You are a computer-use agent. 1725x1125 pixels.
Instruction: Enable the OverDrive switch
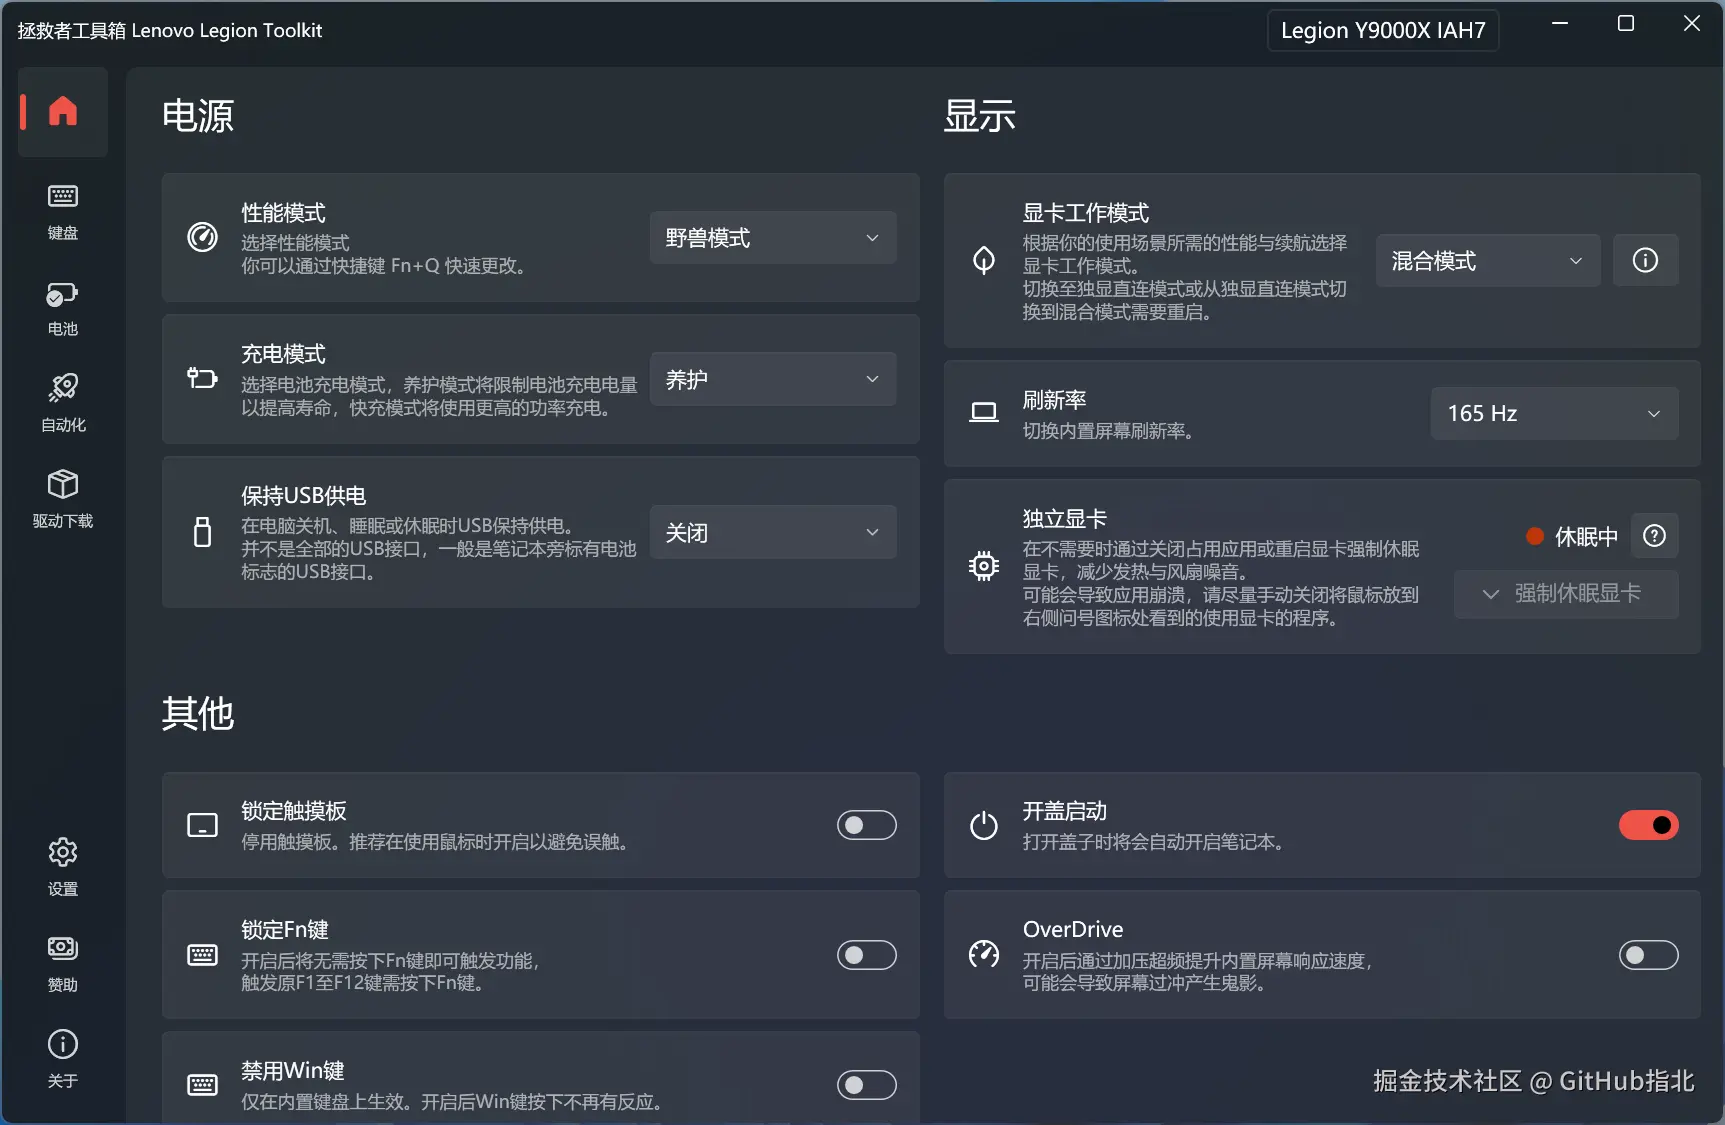tap(1649, 955)
